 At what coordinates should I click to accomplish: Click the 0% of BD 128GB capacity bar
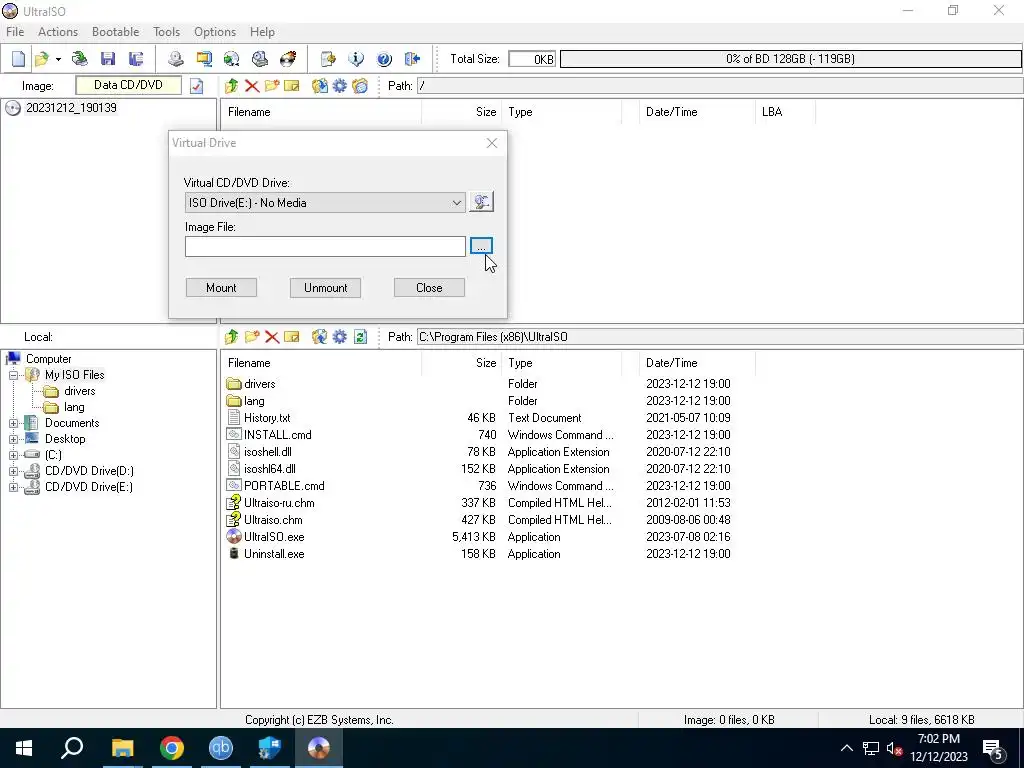click(790, 59)
